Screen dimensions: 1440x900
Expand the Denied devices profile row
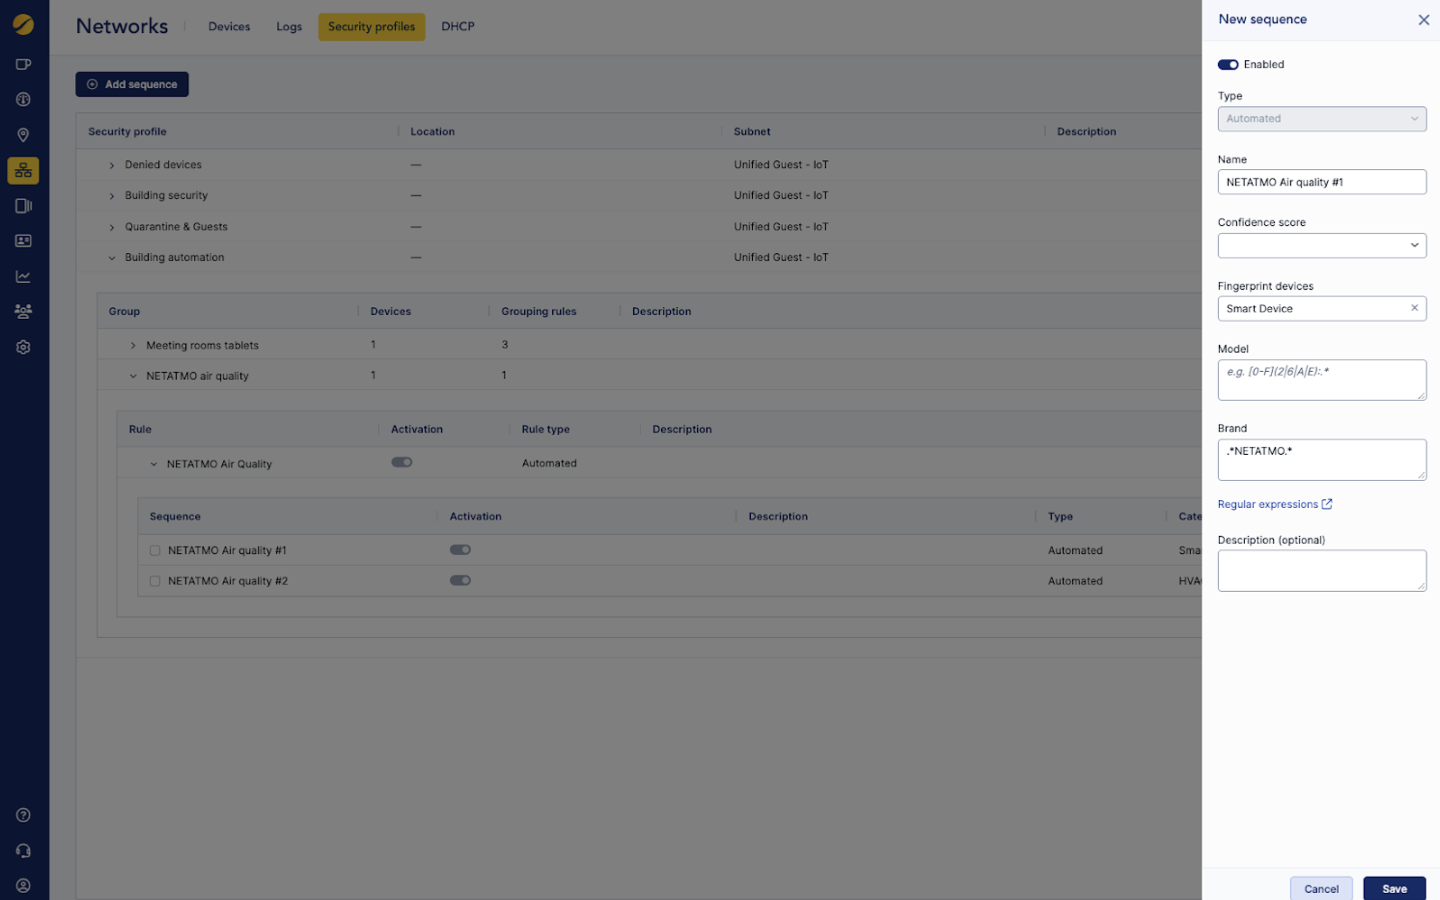tap(112, 166)
